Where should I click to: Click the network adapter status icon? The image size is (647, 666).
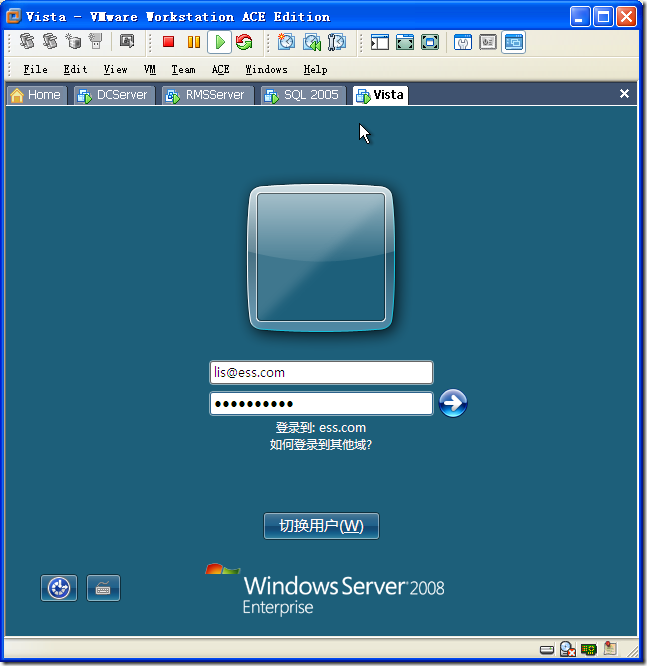(589, 649)
